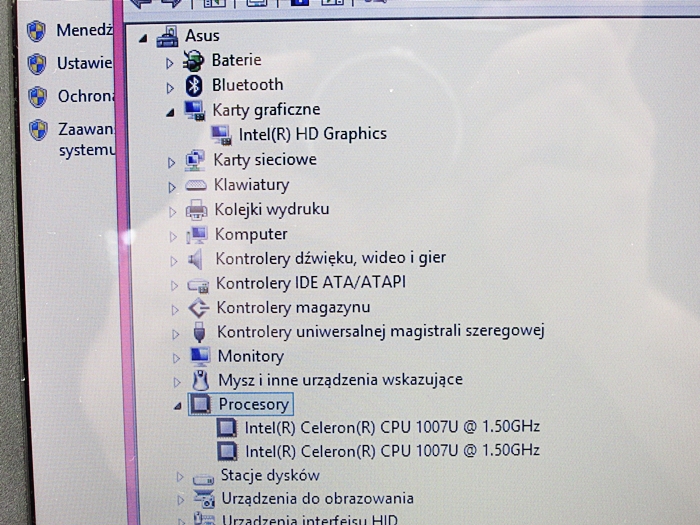Viewport: 700px width, 525px height.
Task: Click the Asus computer root icon
Action: 168,37
